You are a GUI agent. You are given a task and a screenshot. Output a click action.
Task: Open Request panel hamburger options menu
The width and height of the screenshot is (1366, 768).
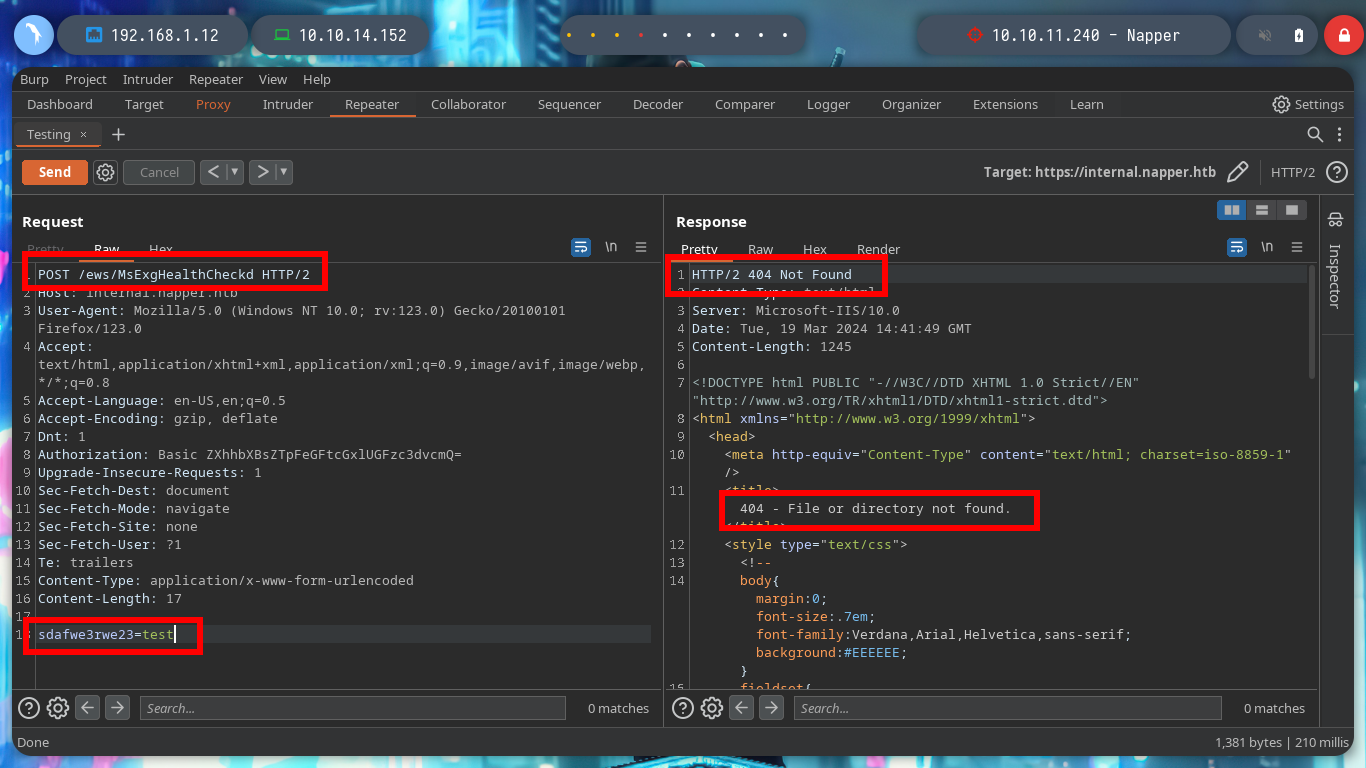(x=641, y=247)
